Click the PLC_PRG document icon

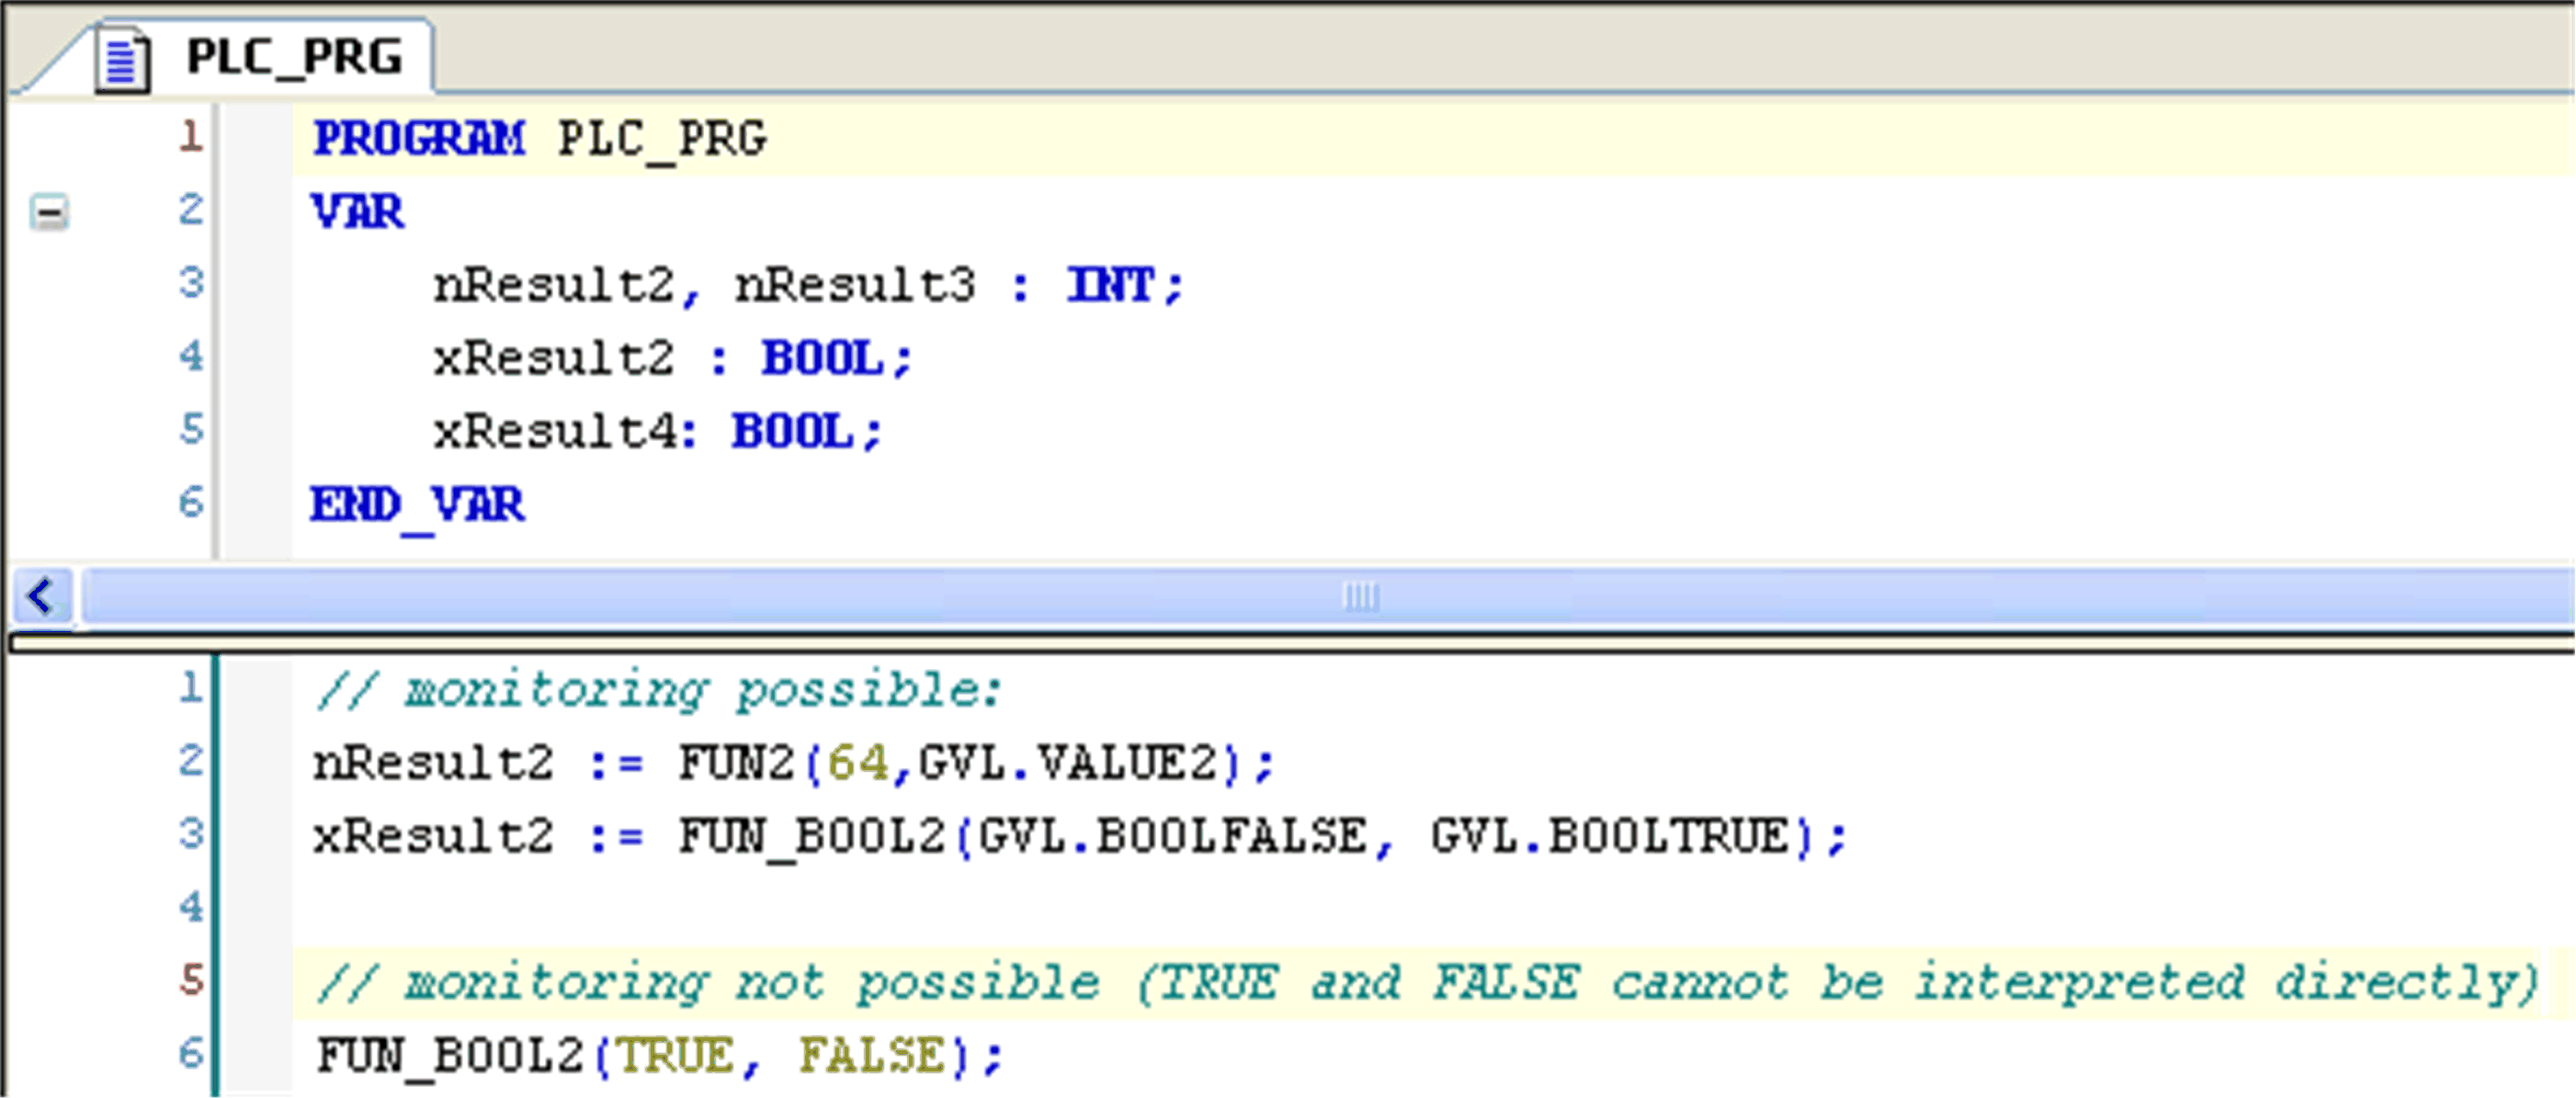(123, 60)
